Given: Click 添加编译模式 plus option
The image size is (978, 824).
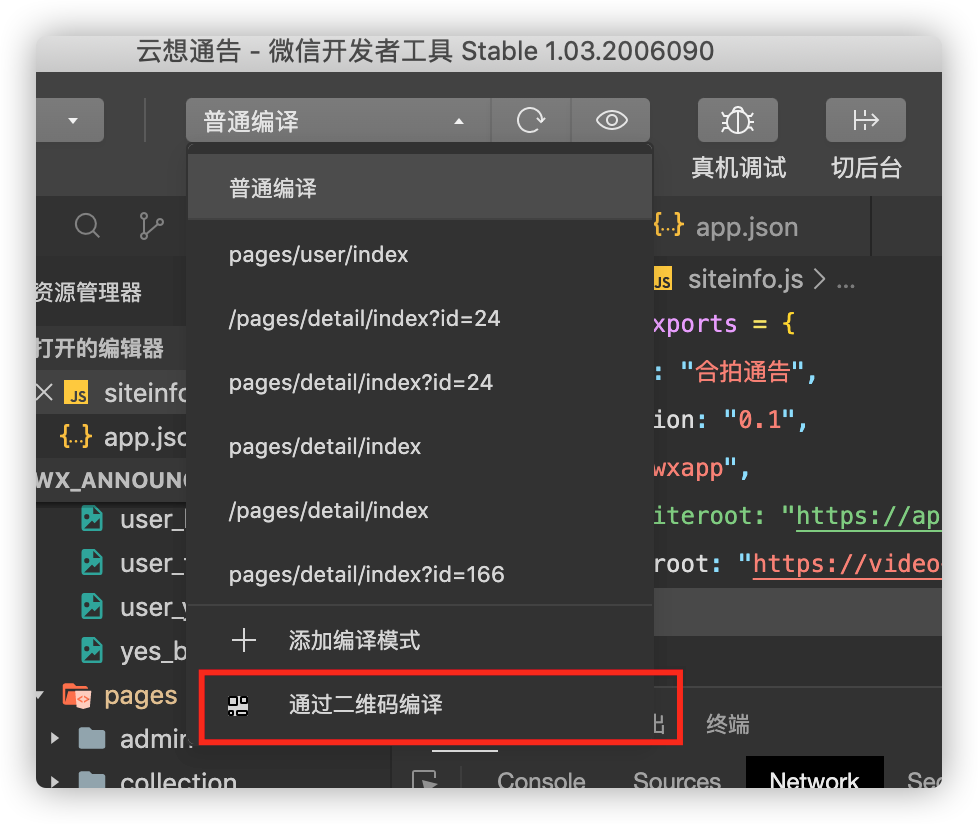Looking at the screenshot, I should [420, 641].
